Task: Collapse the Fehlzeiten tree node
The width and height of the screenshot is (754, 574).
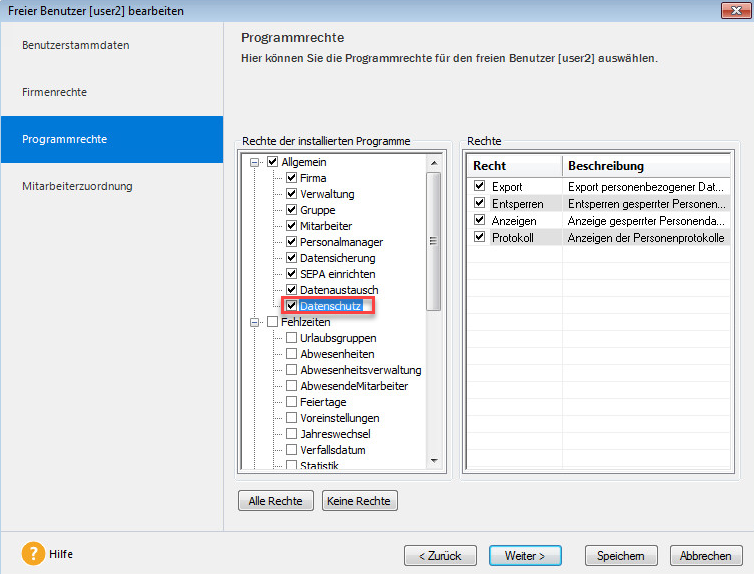Action: pos(256,322)
